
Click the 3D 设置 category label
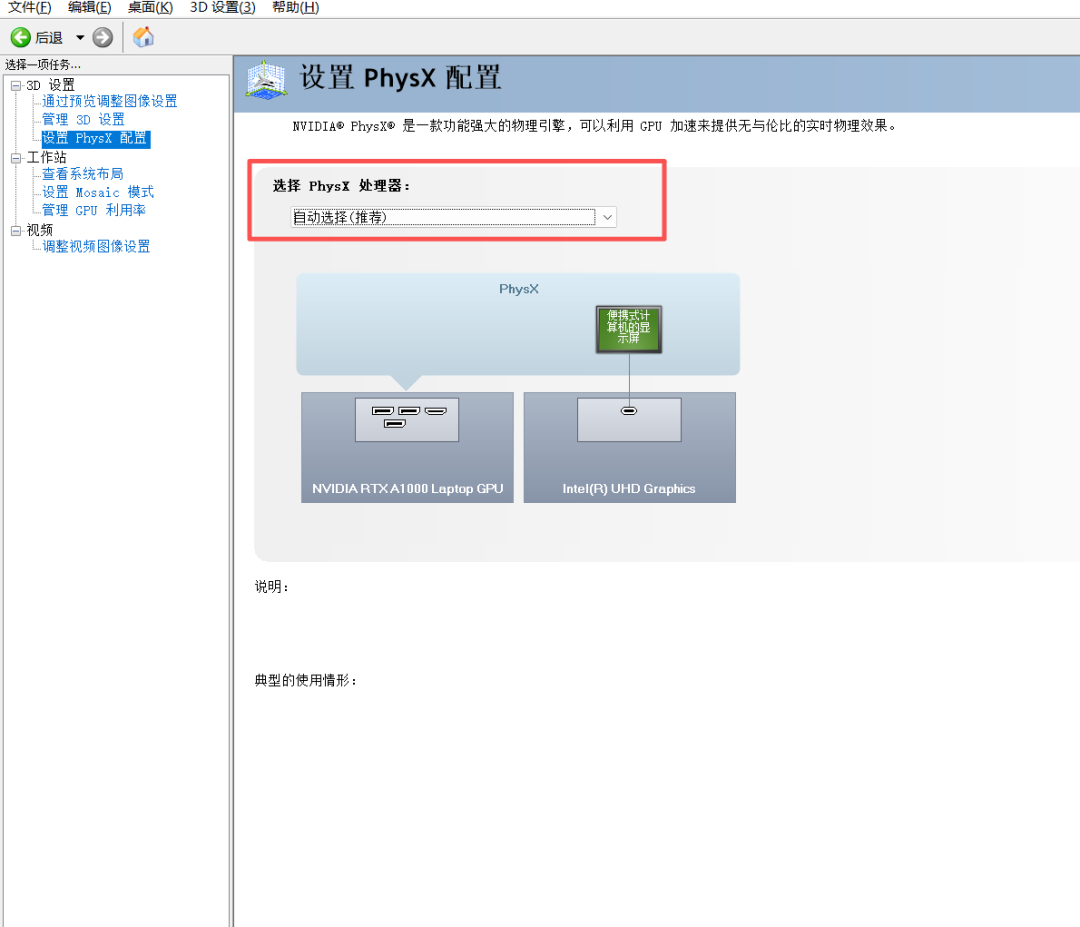pos(50,85)
